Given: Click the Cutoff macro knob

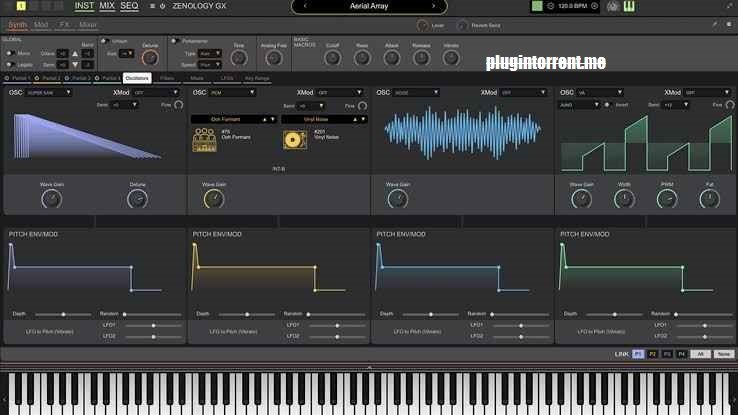Looking at the screenshot, I should pyautogui.click(x=332, y=58).
